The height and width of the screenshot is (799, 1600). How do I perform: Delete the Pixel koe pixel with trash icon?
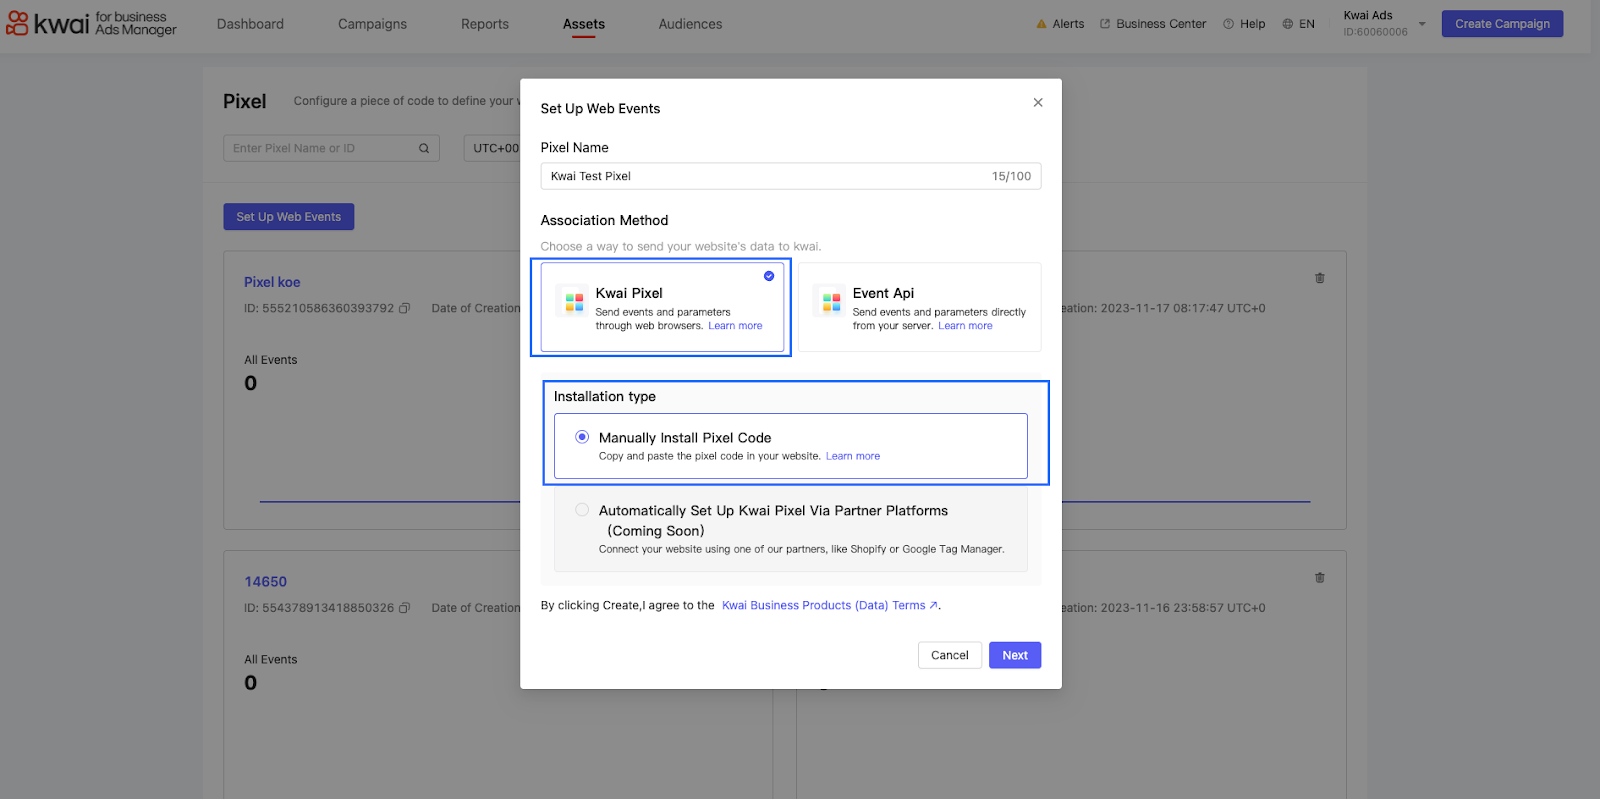(1319, 278)
